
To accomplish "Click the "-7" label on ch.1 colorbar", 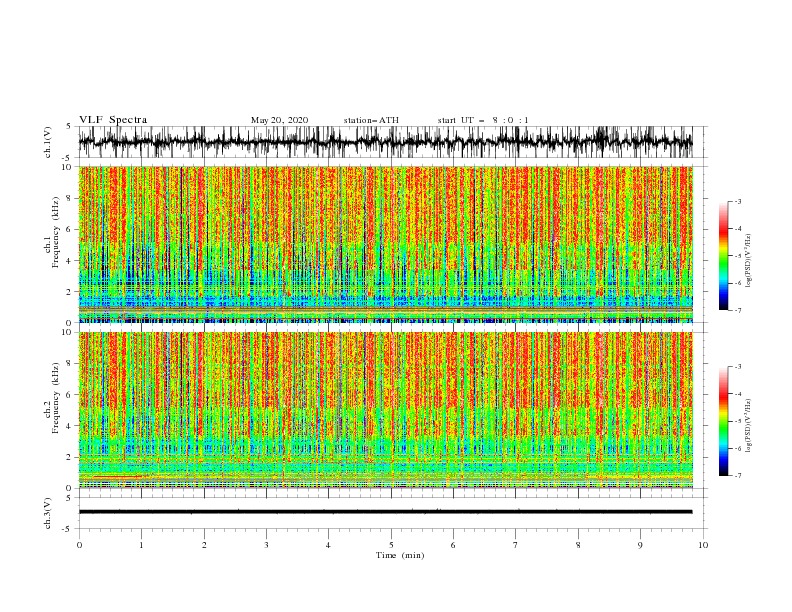I will [738, 310].
